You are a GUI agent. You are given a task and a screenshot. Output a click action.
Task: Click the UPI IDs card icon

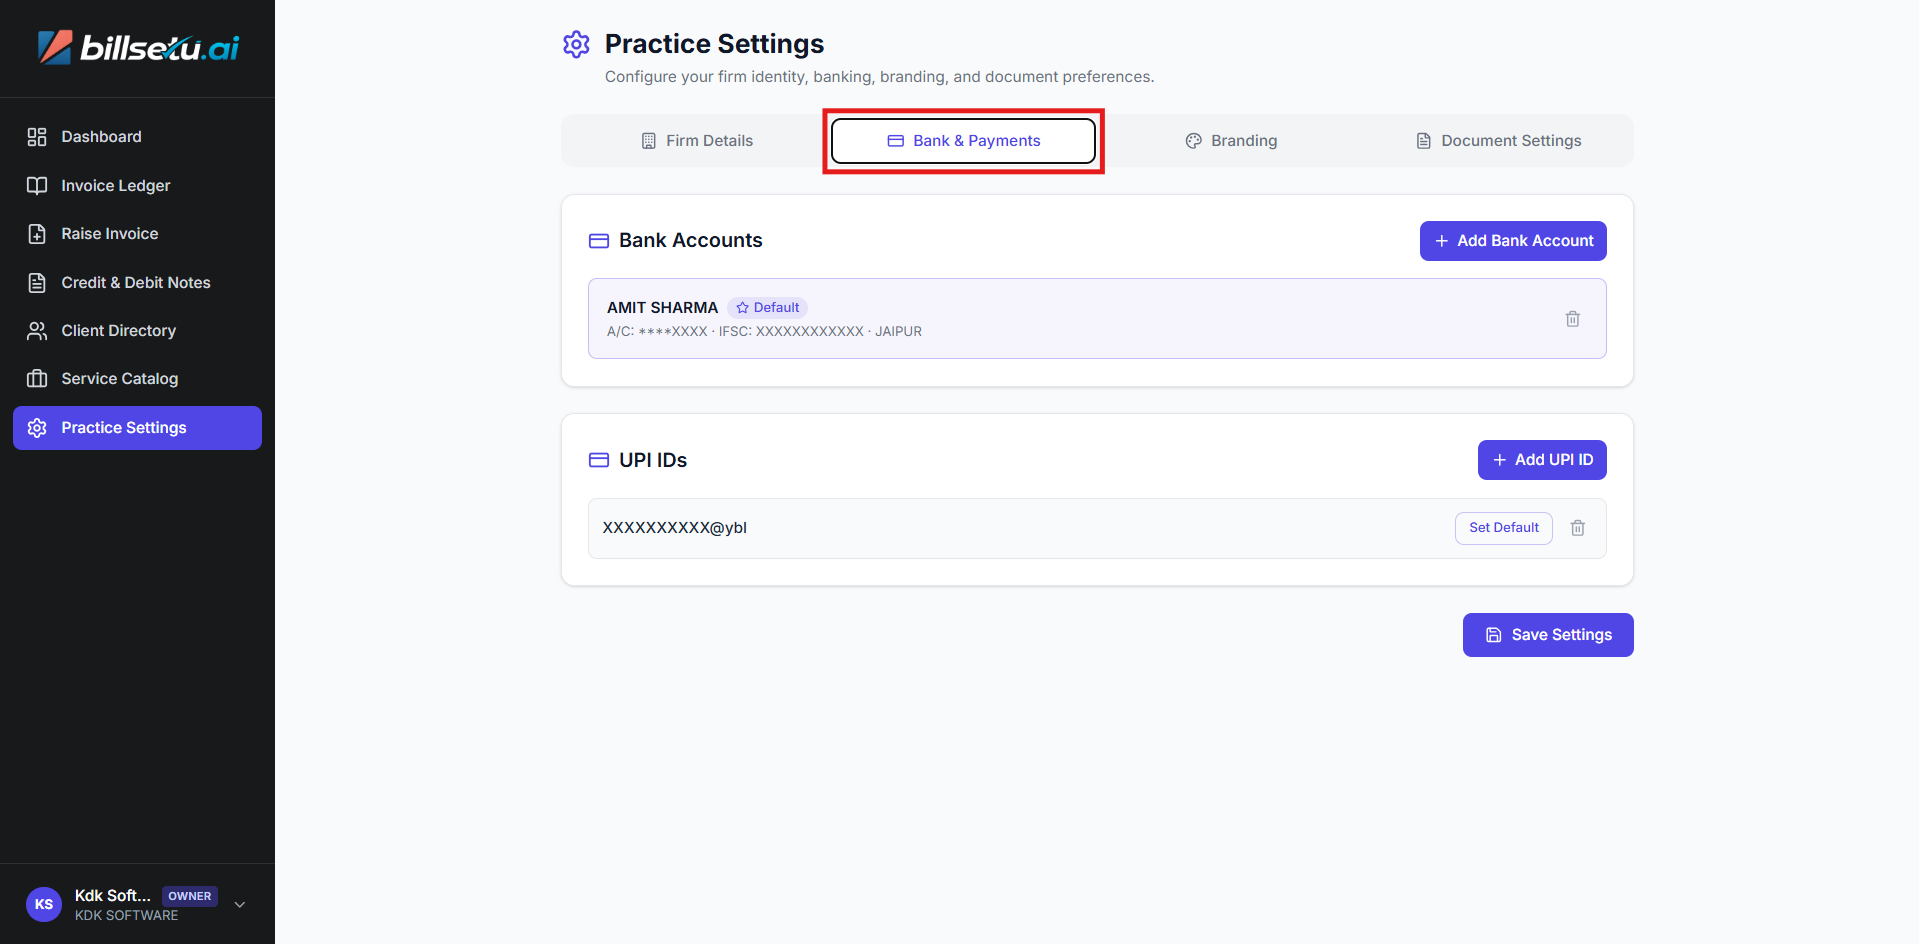[x=599, y=460]
